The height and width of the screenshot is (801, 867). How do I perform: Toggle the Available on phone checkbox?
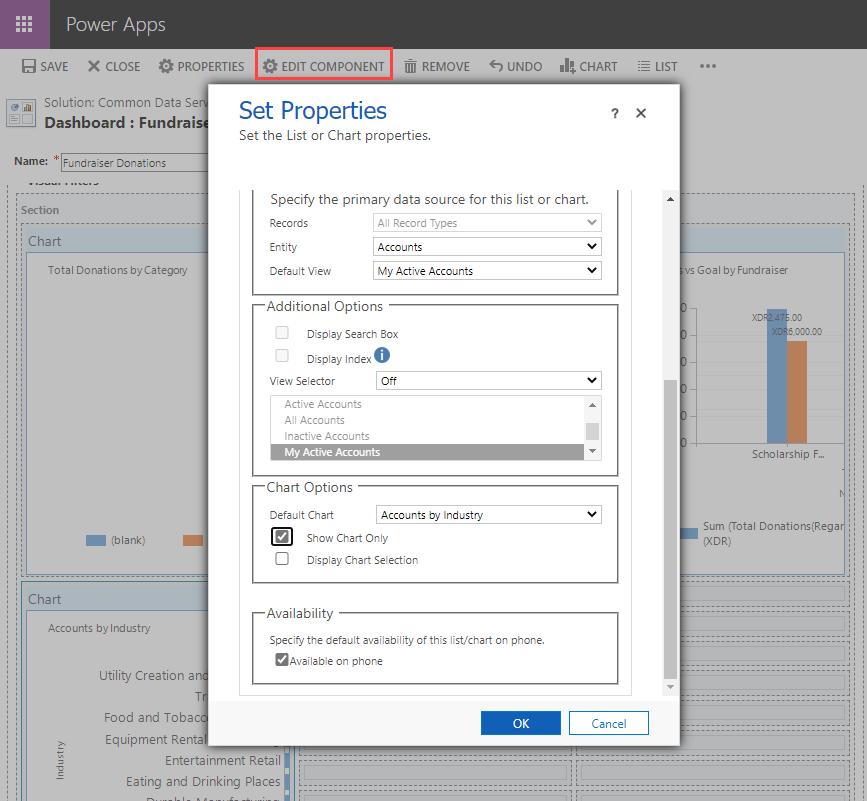[282, 659]
